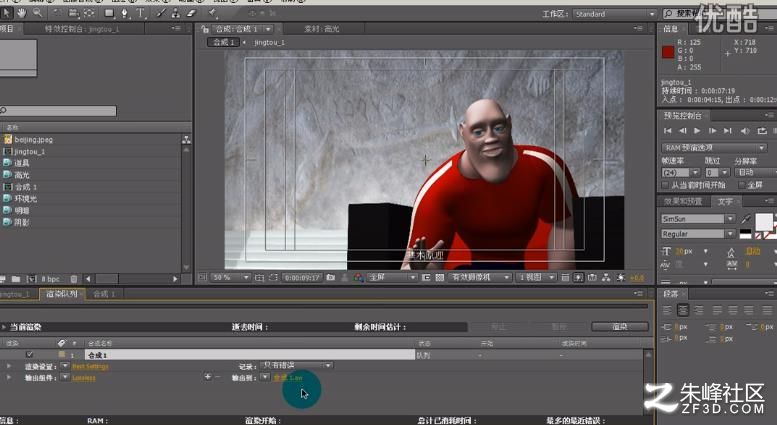The height and width of the screenshot is (425, 777).
Task: Switch to the 素材: 高光 tab
Action: (x=322, y=29)
